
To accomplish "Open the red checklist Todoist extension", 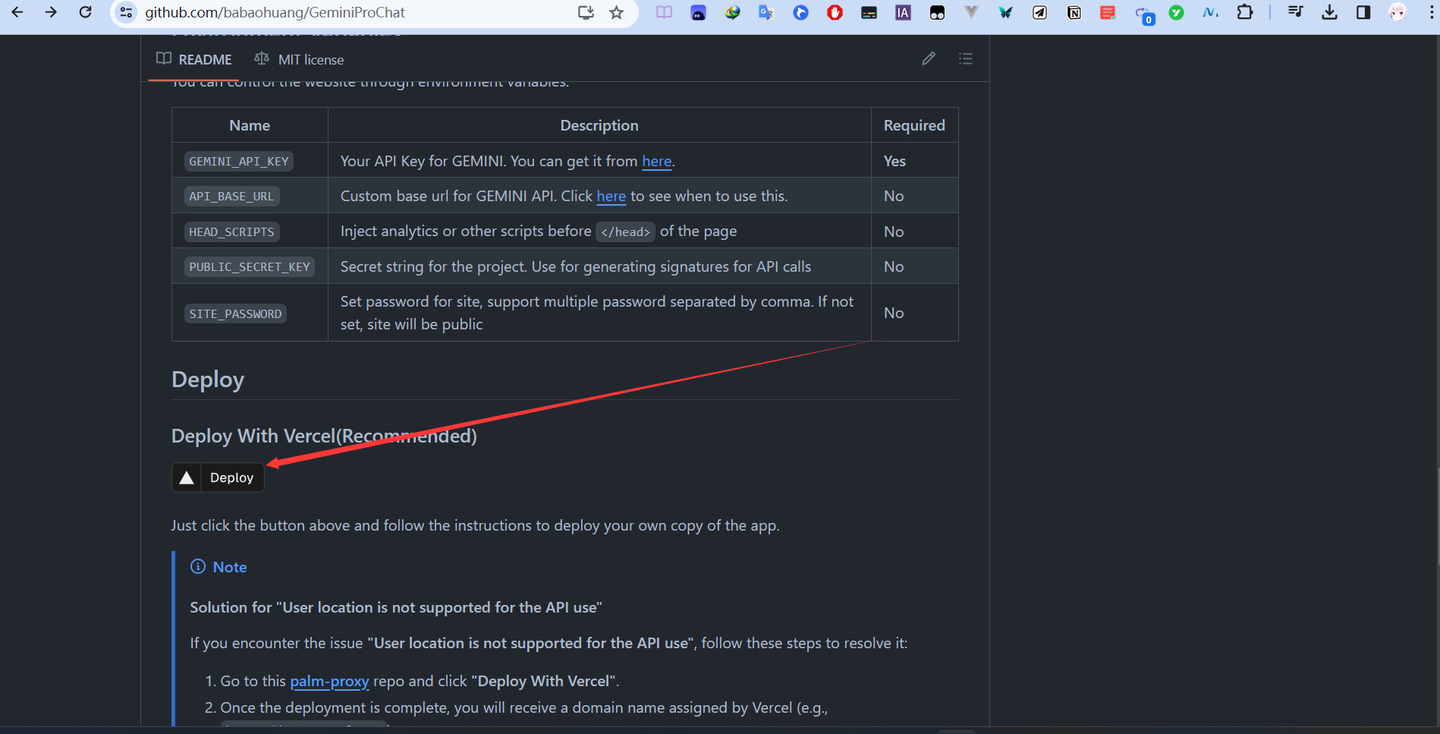I will pyautogui.click(x=1108, y=13).
